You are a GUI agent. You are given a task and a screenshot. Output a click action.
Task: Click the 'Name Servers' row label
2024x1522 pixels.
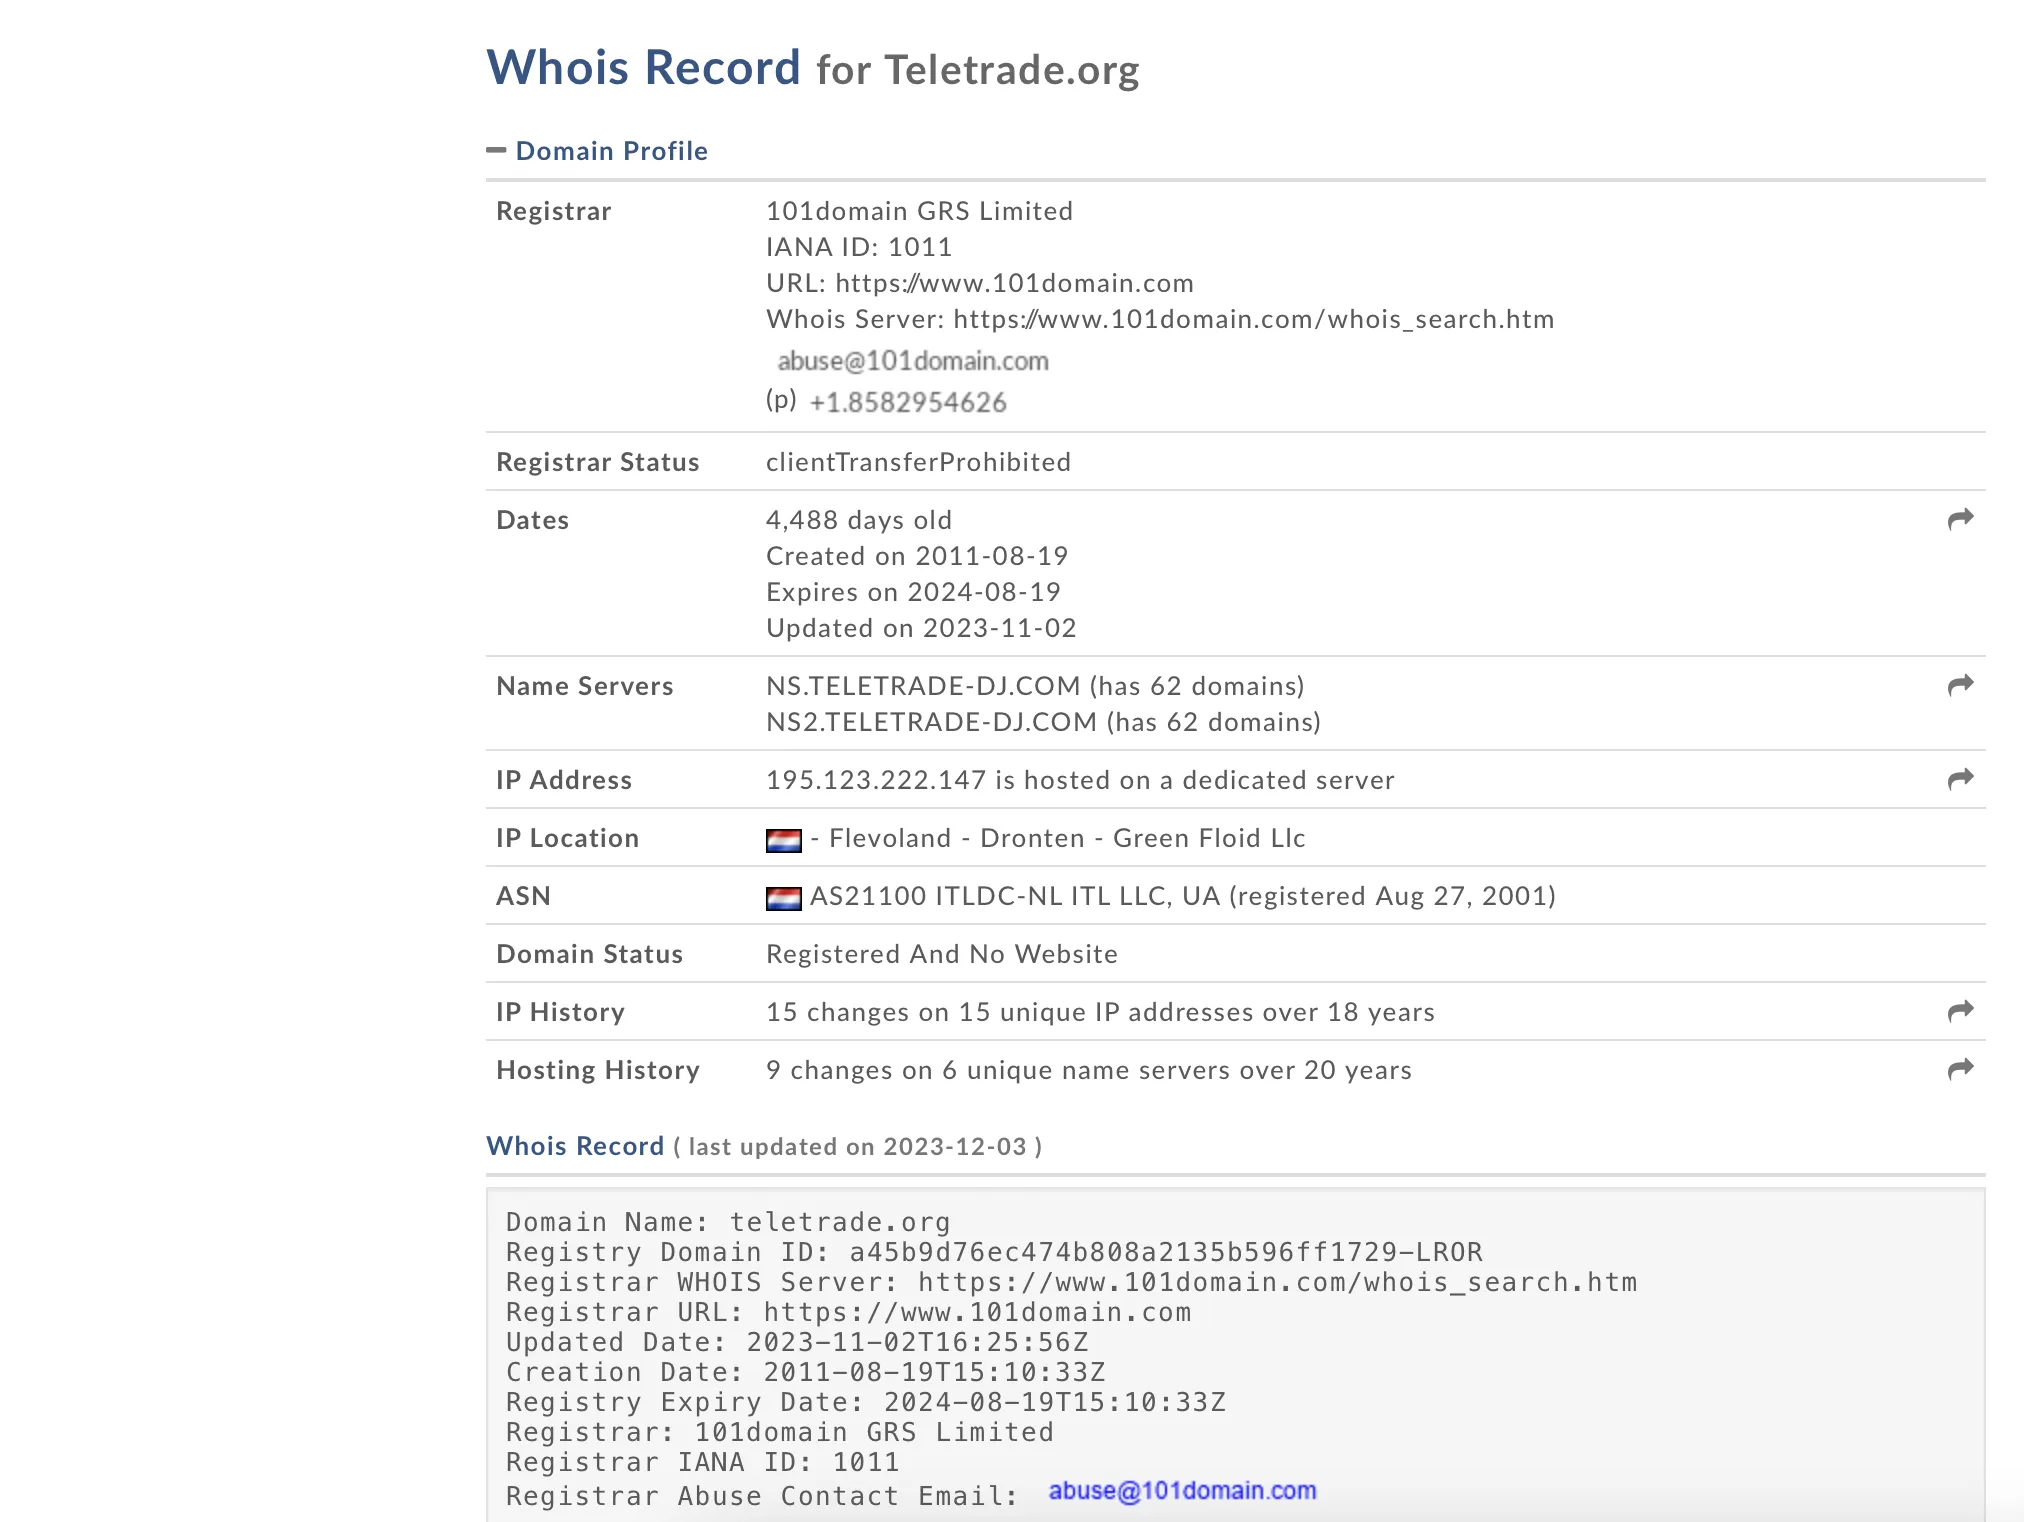point(585,686)
